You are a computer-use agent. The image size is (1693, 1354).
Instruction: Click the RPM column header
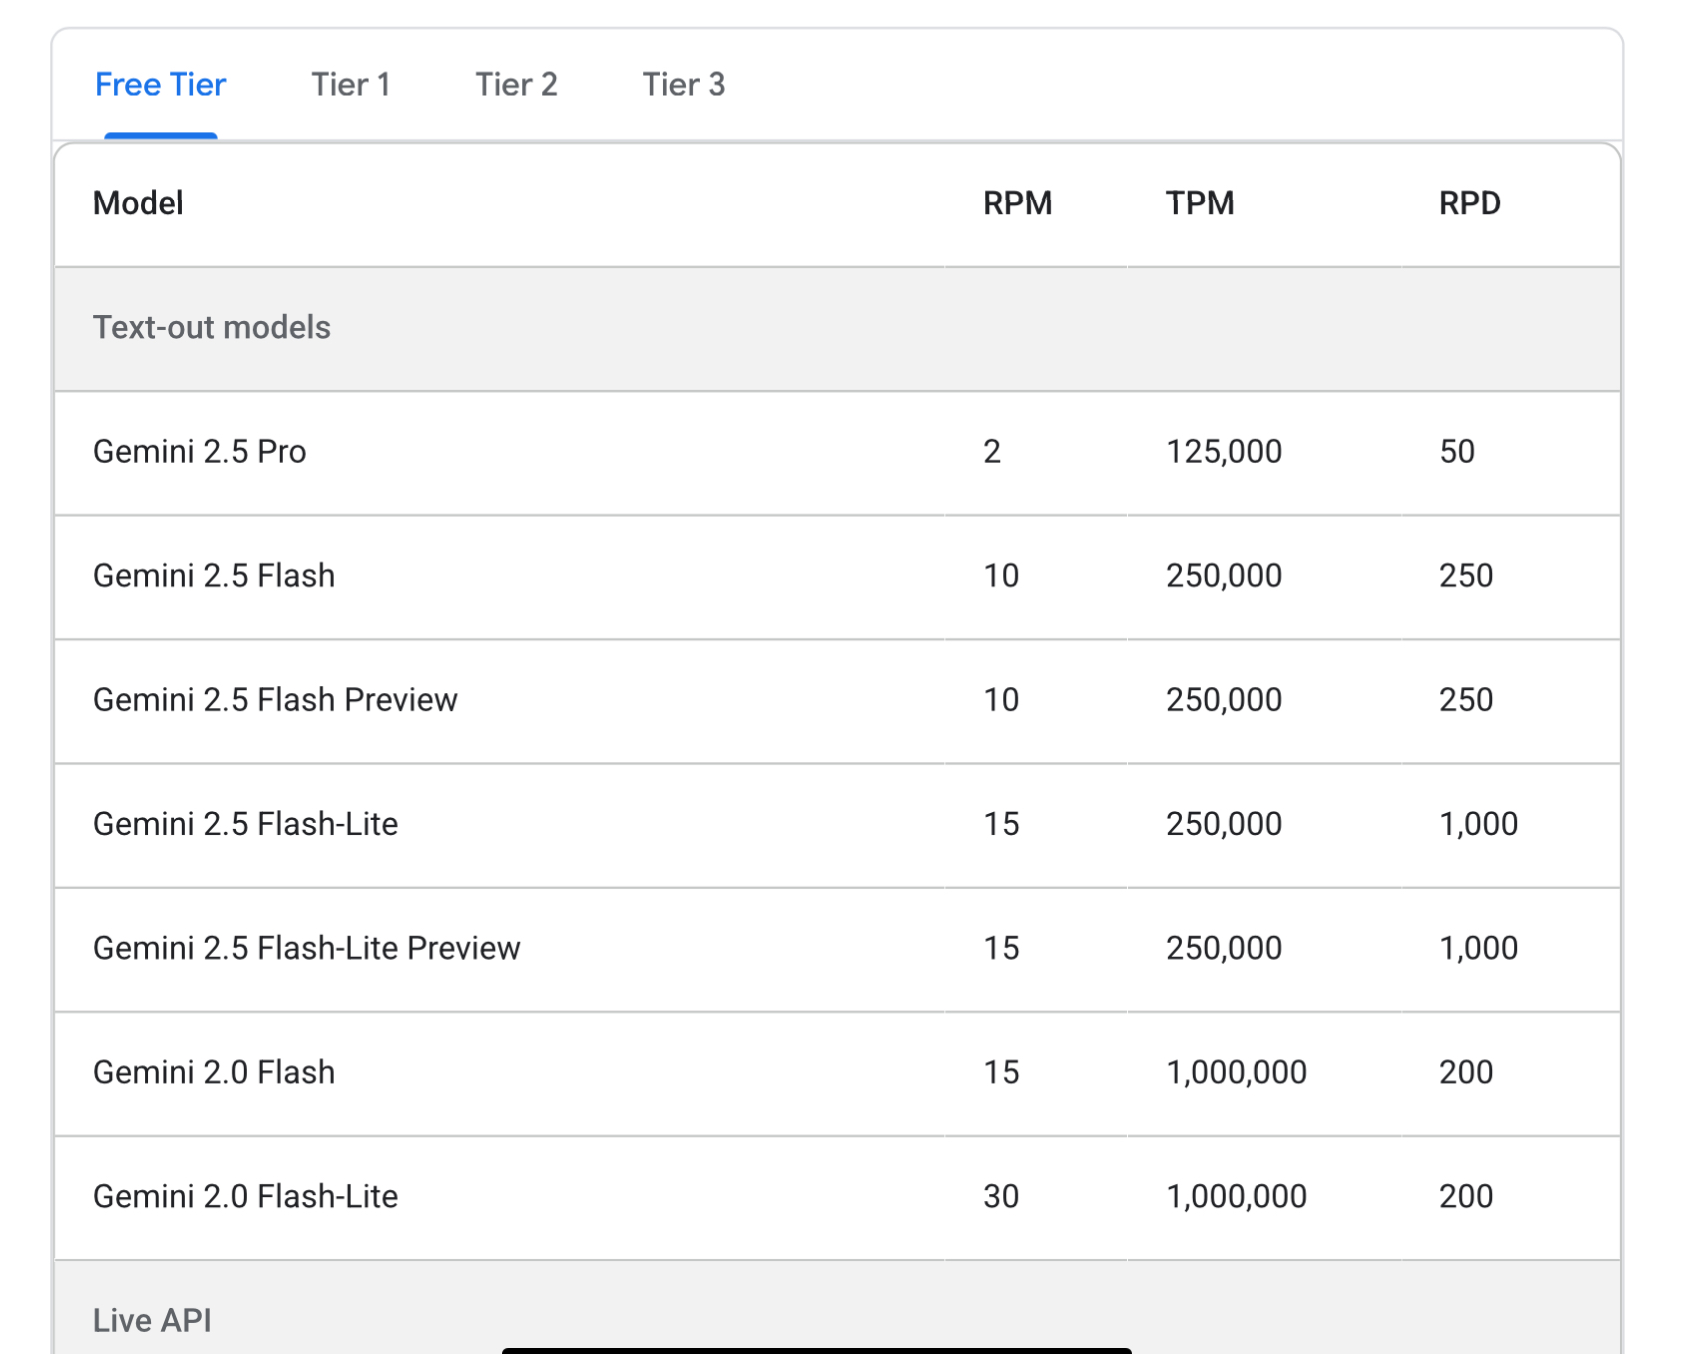tap(1017, 204)
